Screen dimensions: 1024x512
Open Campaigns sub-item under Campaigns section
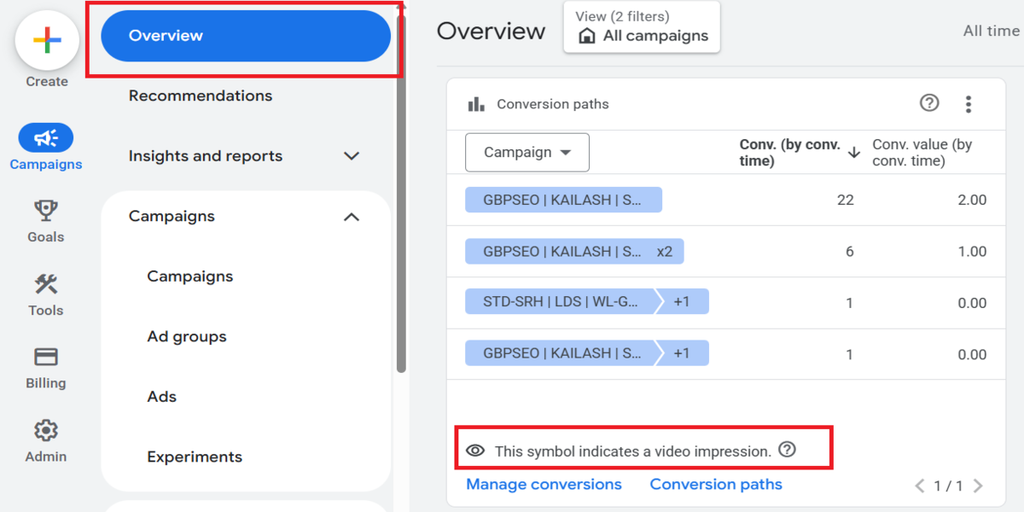point(190,276)
